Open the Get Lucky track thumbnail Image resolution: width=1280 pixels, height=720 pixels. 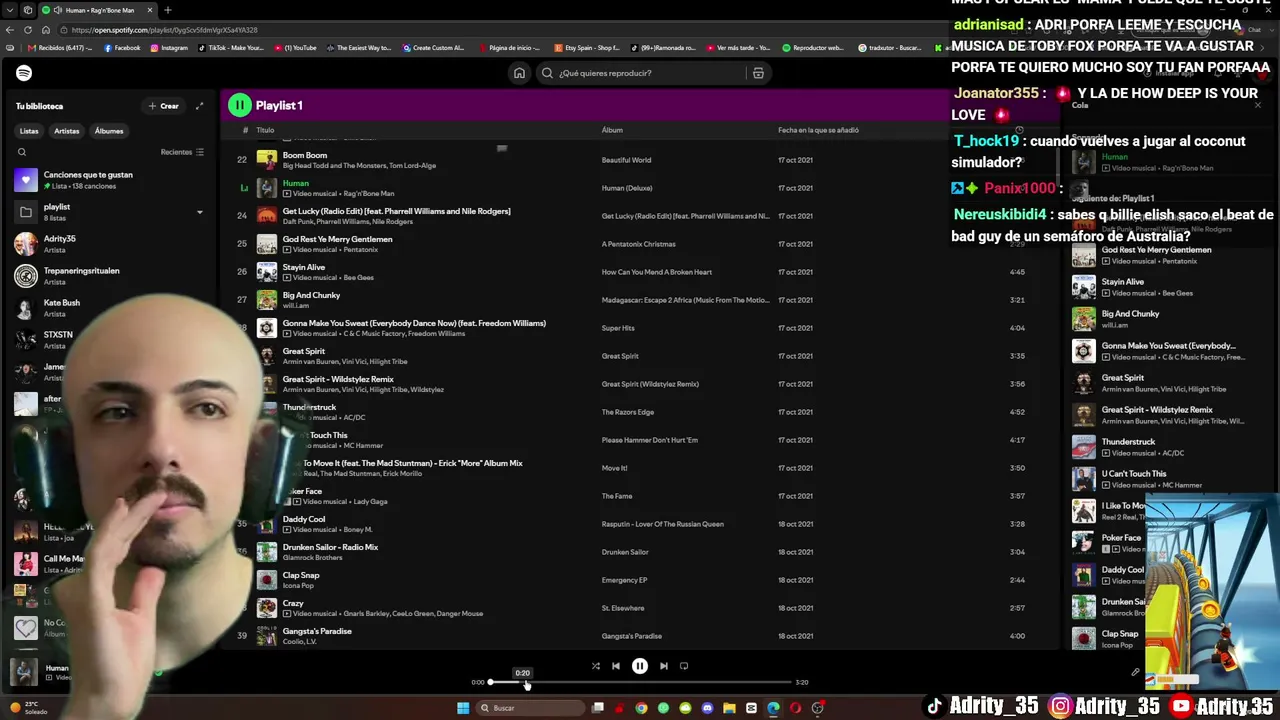click(x=267, y=216)
